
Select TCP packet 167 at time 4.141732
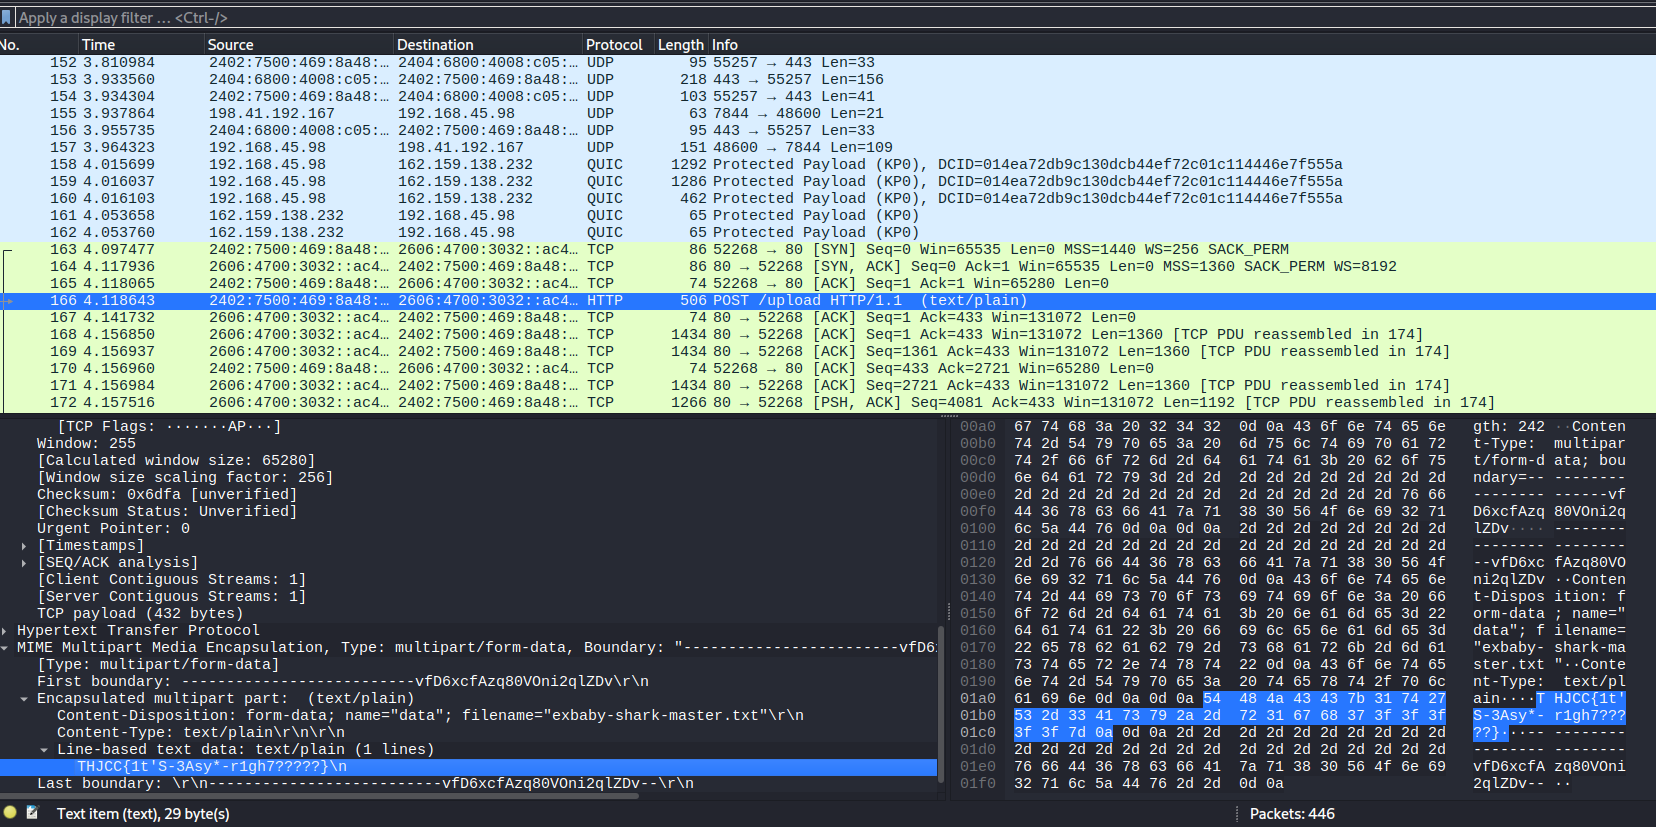click(x=828, y=318)
